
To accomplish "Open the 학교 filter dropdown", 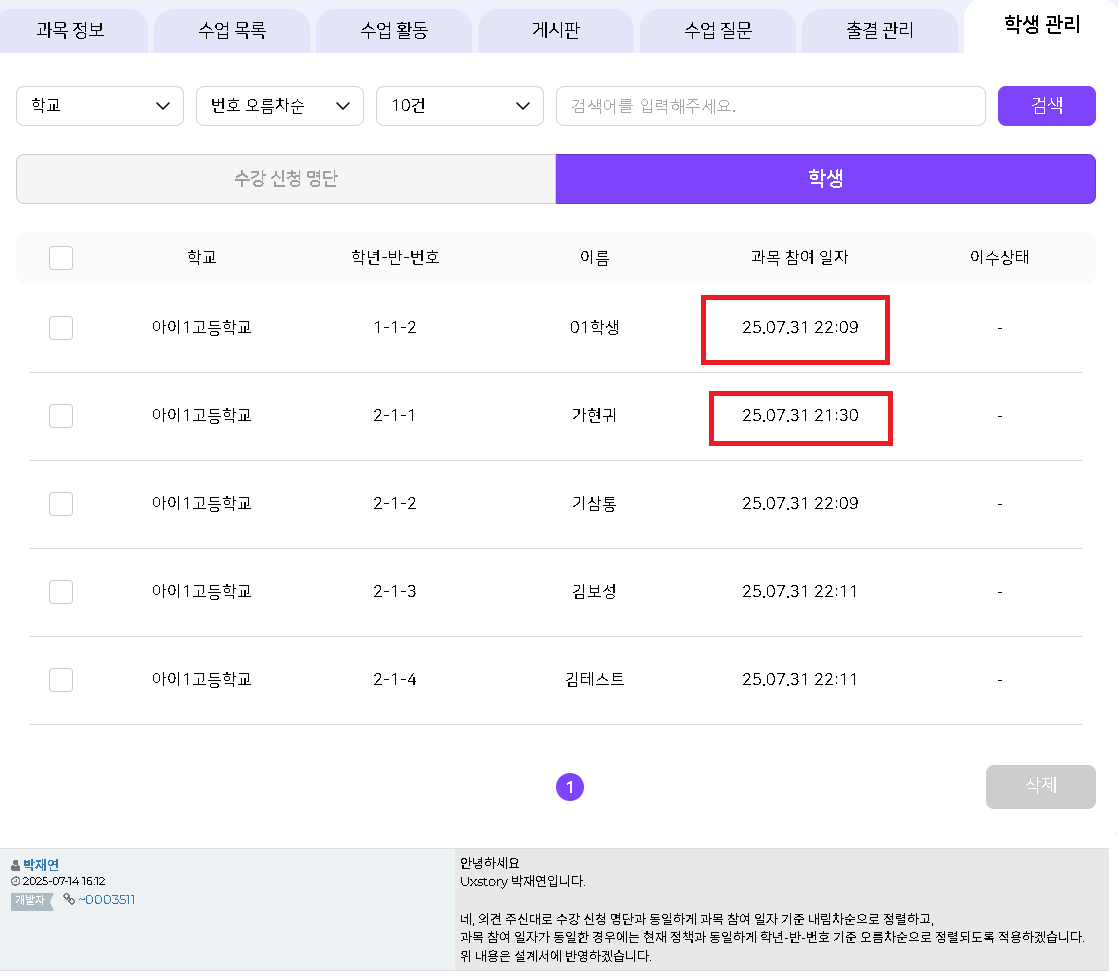I will click(100, 106).
